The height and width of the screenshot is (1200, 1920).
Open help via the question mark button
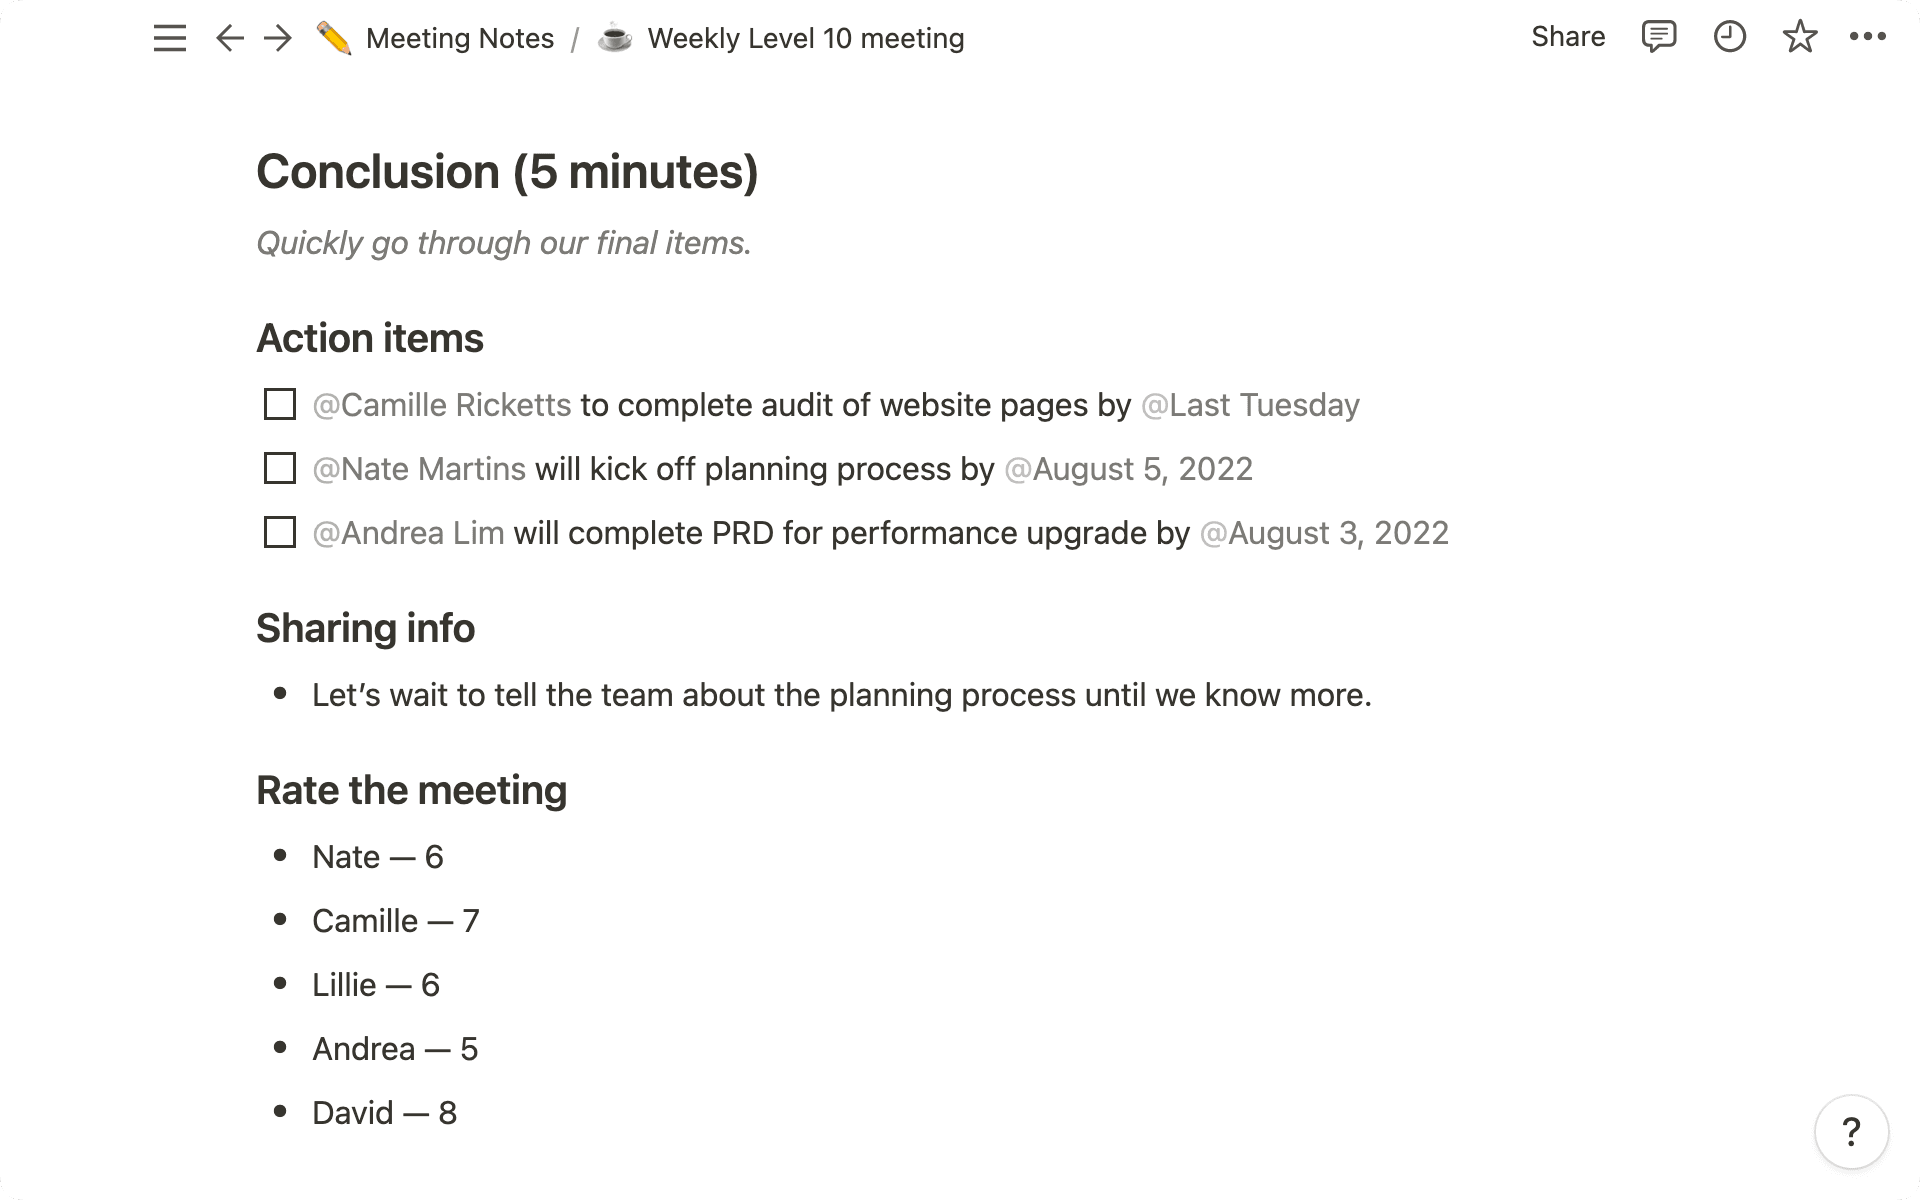coord(1850,1131)
